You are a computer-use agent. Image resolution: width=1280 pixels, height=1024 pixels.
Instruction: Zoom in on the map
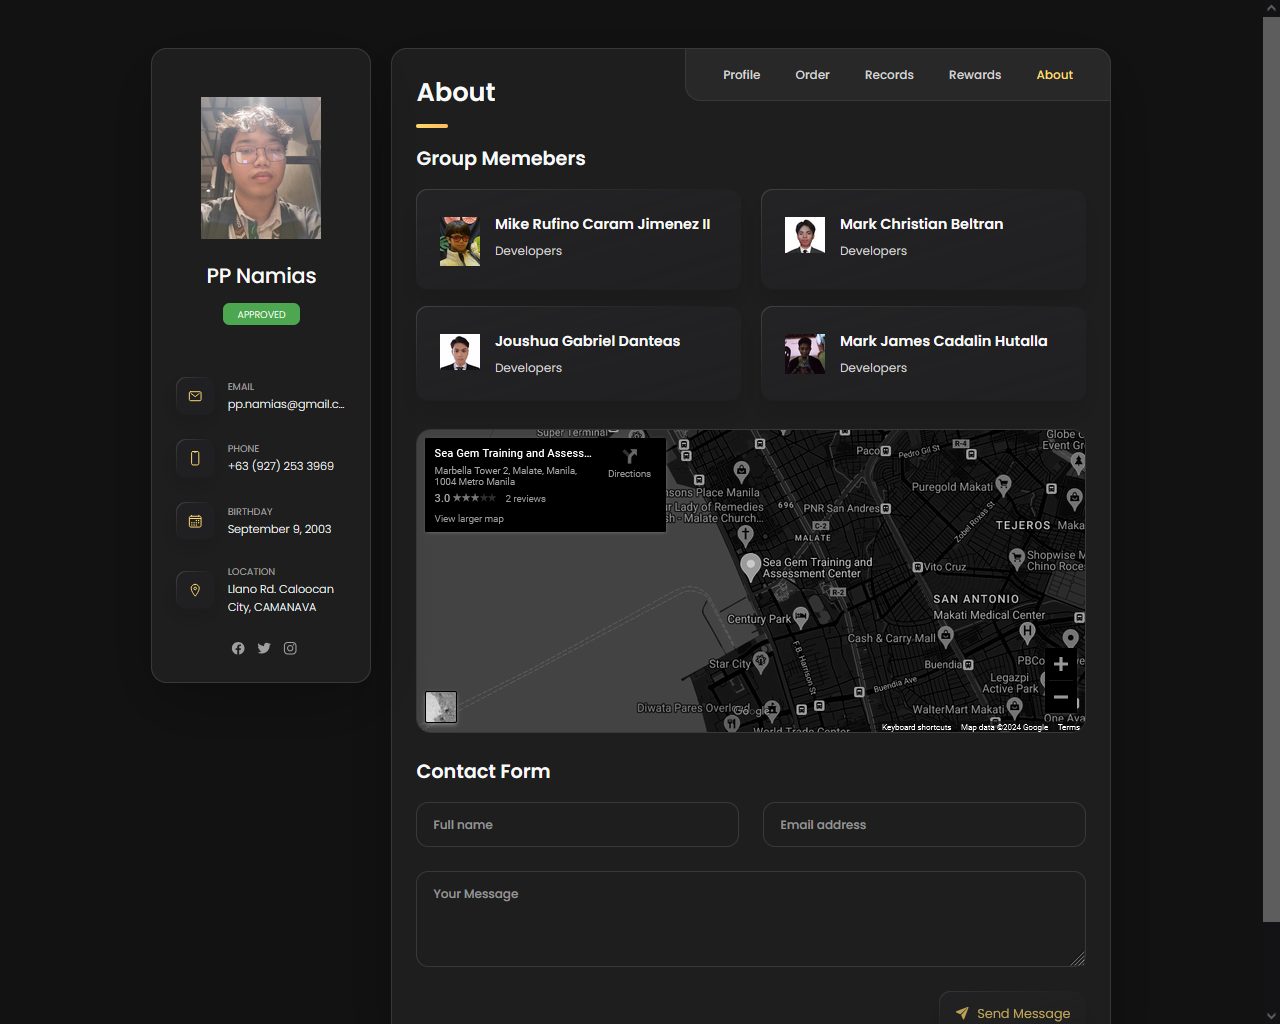click(1061, 664)
